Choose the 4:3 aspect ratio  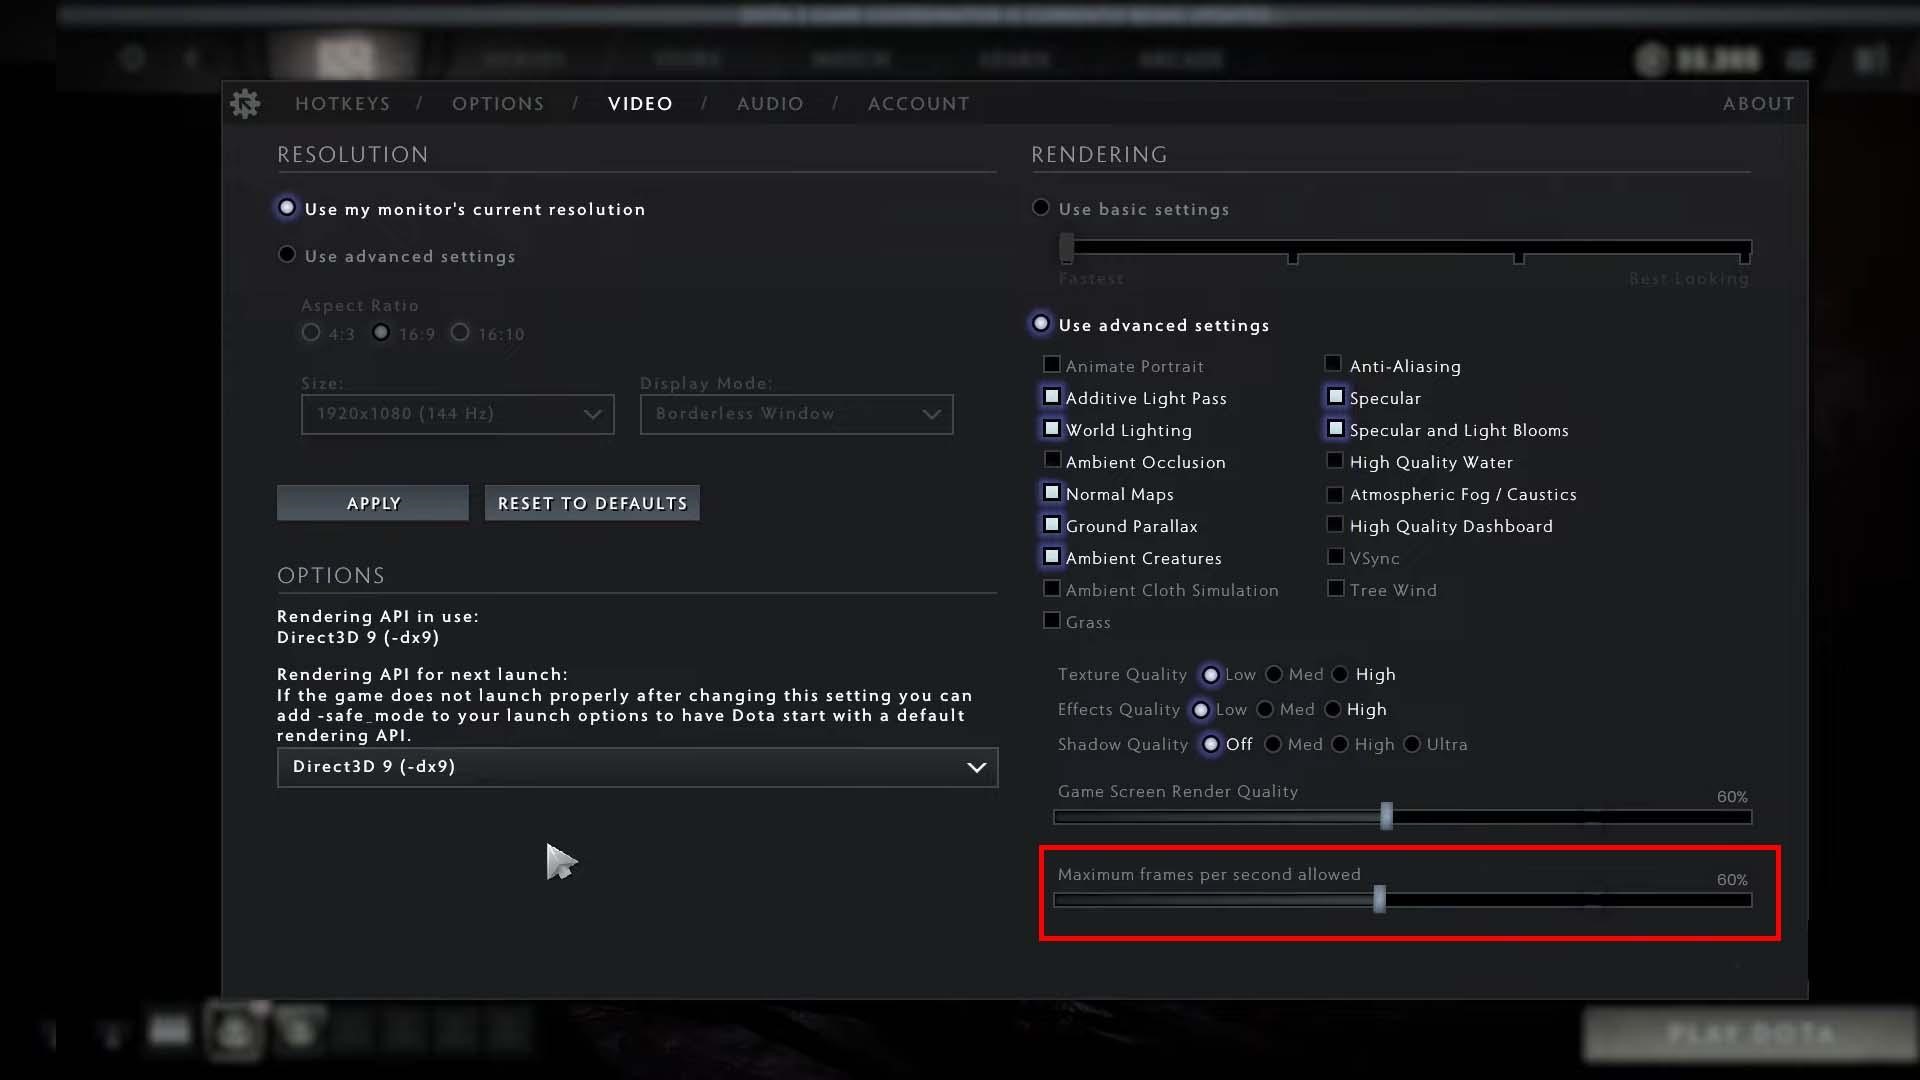(x=311, y=333)
